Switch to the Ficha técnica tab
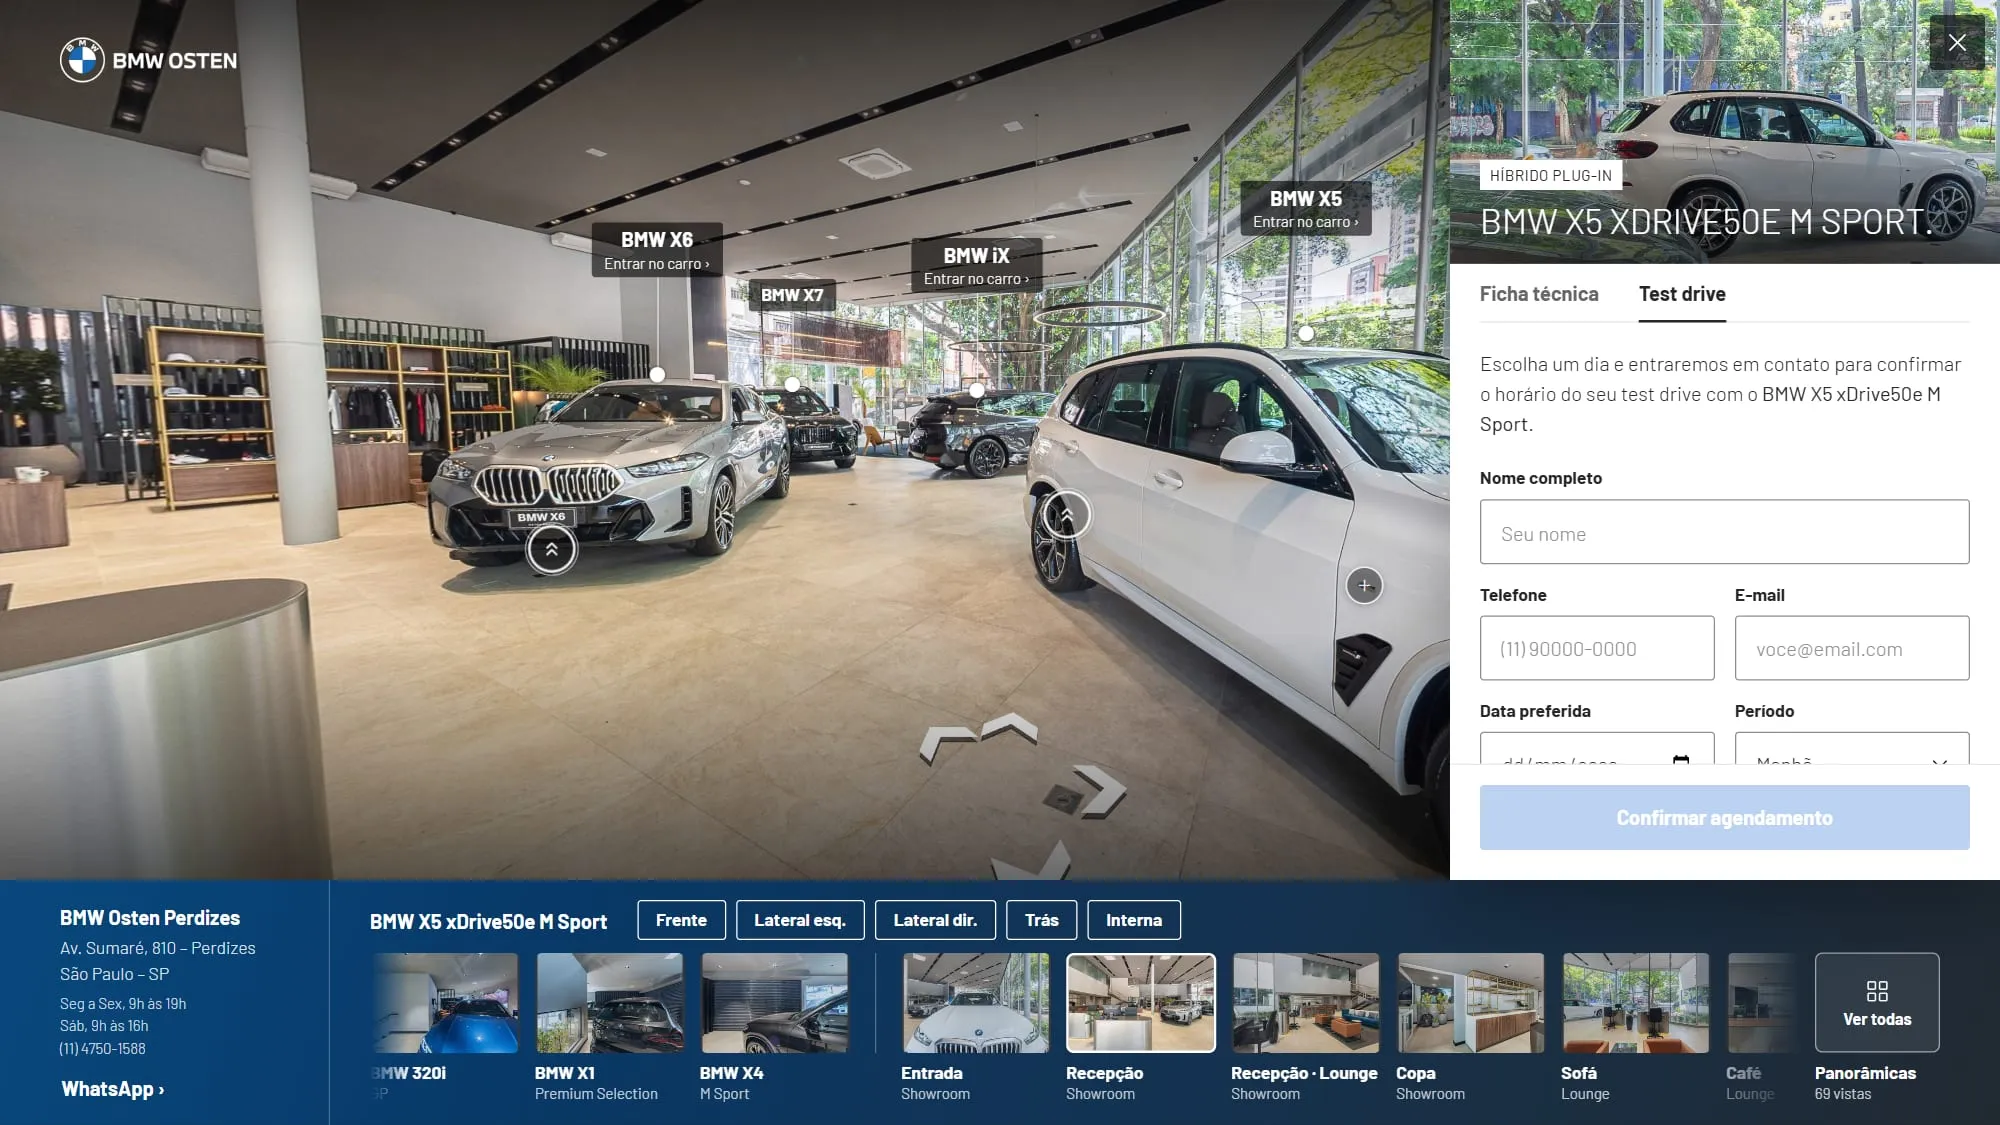 pyautogui.click(x=1539, y=294)
